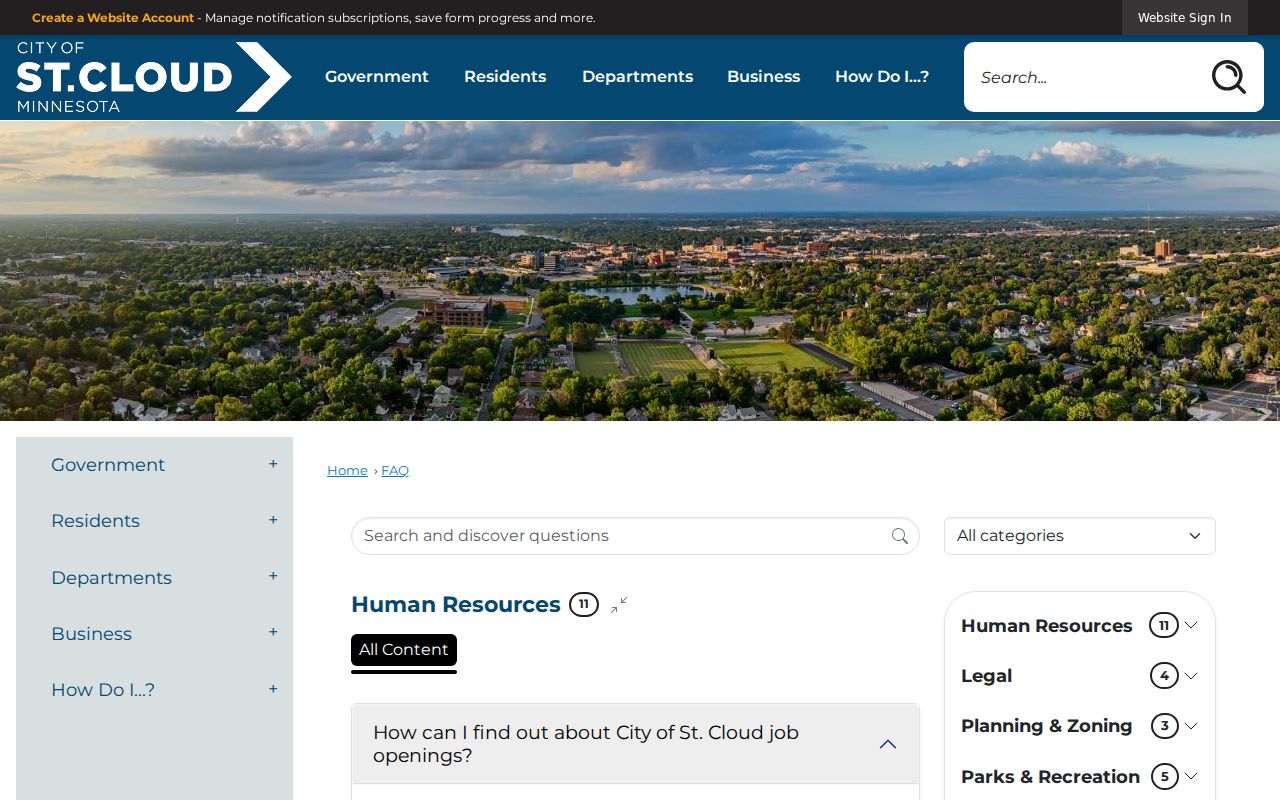This screenshot has width=1280, height=800.
Task: Click the City of St. Cloud logo
Action: (x=154, y=77)
